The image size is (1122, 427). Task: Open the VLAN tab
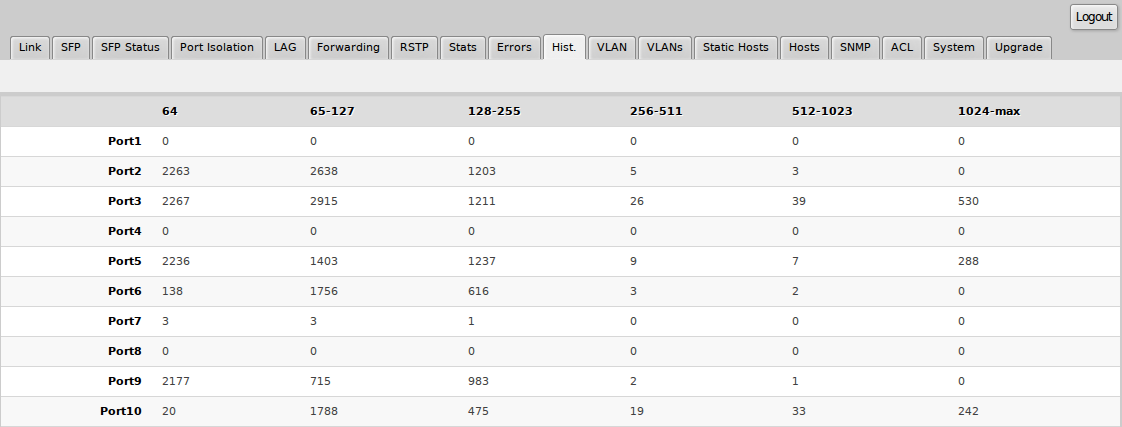tap(611, 48)
